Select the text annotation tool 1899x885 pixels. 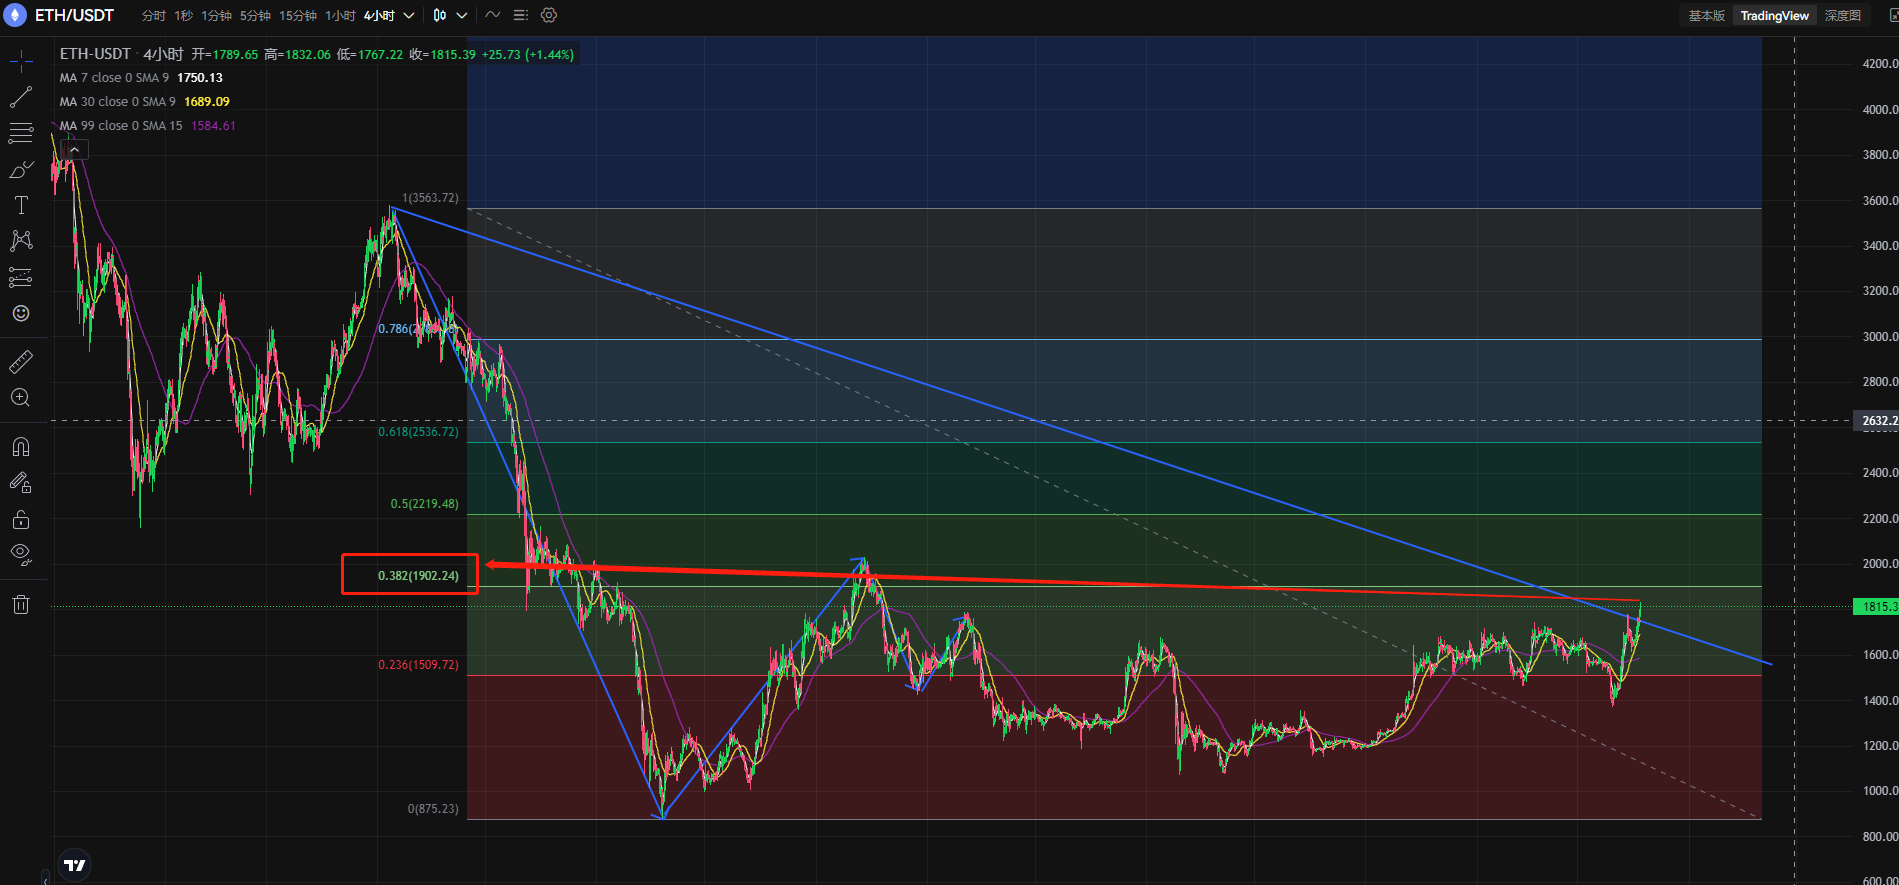[21, 205]
